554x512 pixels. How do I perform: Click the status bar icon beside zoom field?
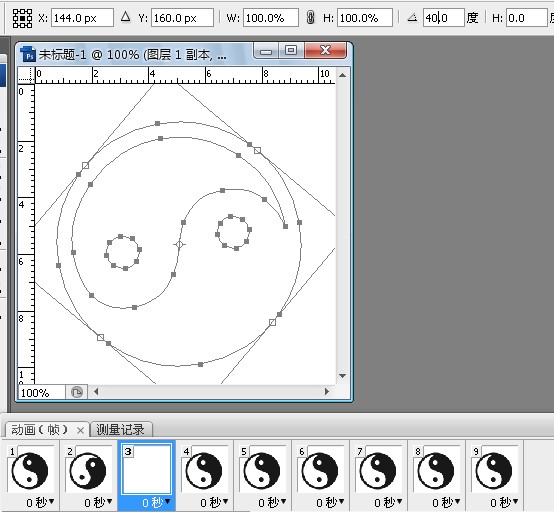point(77,392)
